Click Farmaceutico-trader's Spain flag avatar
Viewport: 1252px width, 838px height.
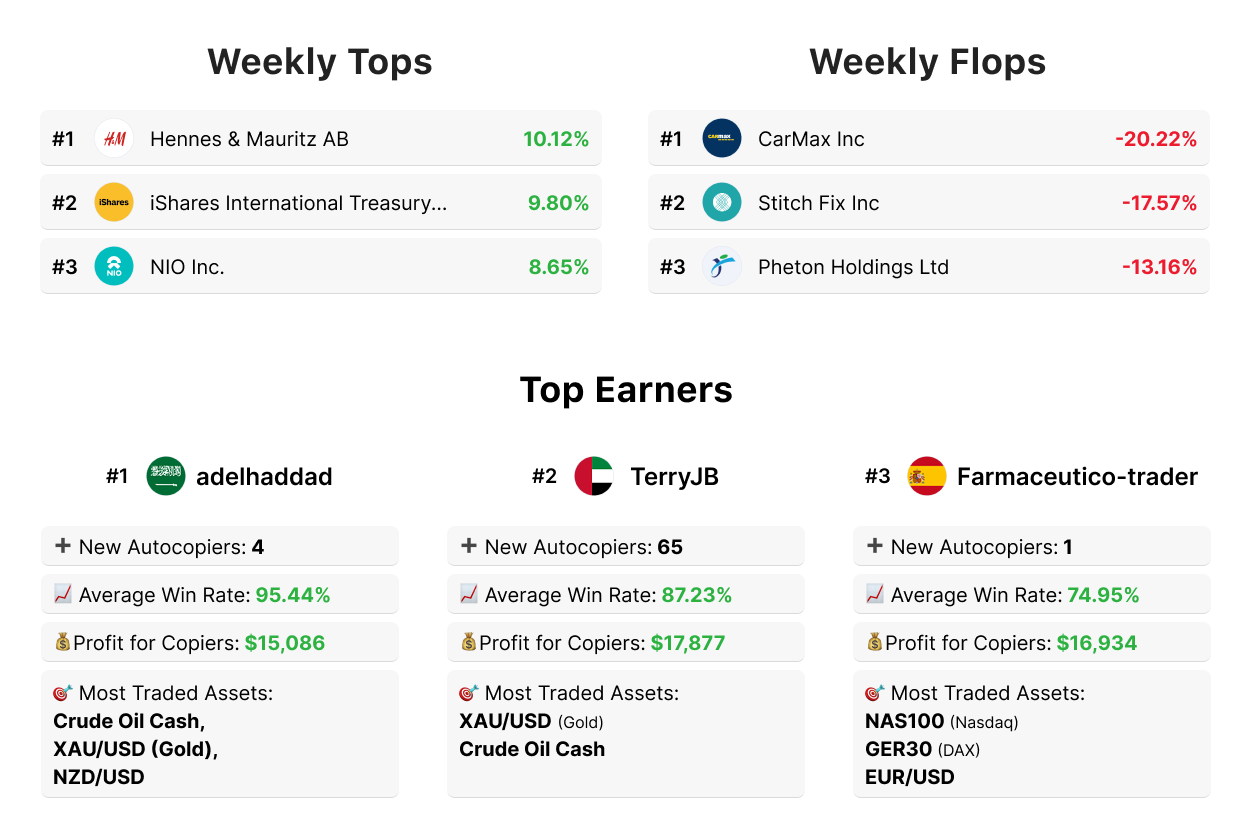[927, 476]
